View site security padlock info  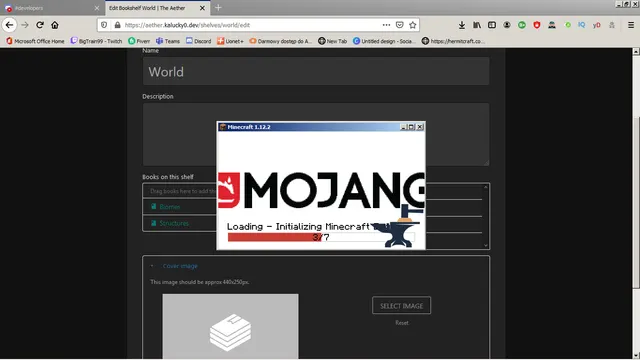118,25
